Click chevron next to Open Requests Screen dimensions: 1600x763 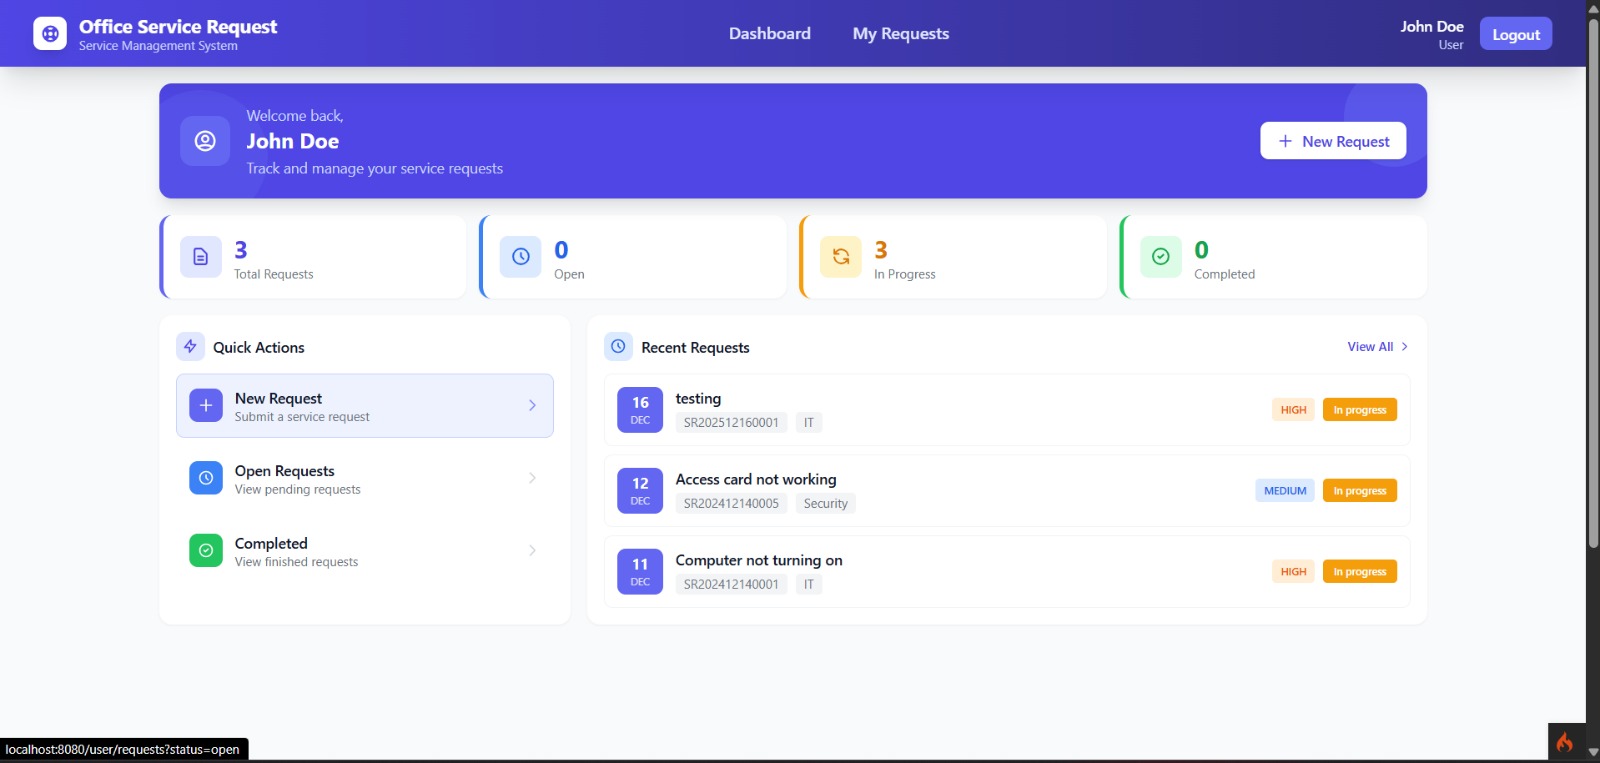coord(532,478)
